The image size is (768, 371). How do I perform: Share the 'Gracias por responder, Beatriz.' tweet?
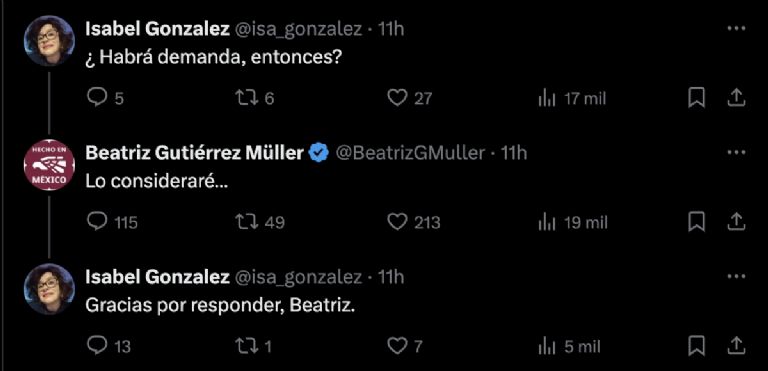click(736, 346)
